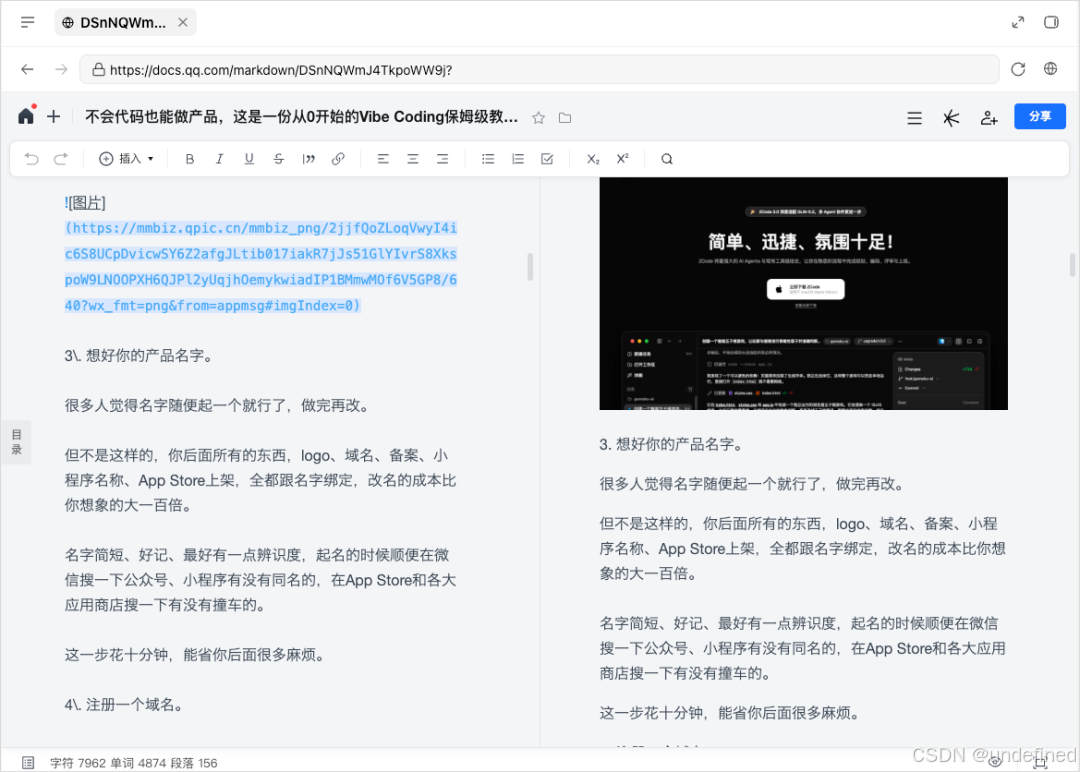The image size is (1080, 772).
Task: Insert a numbered list
Action: 518,159
